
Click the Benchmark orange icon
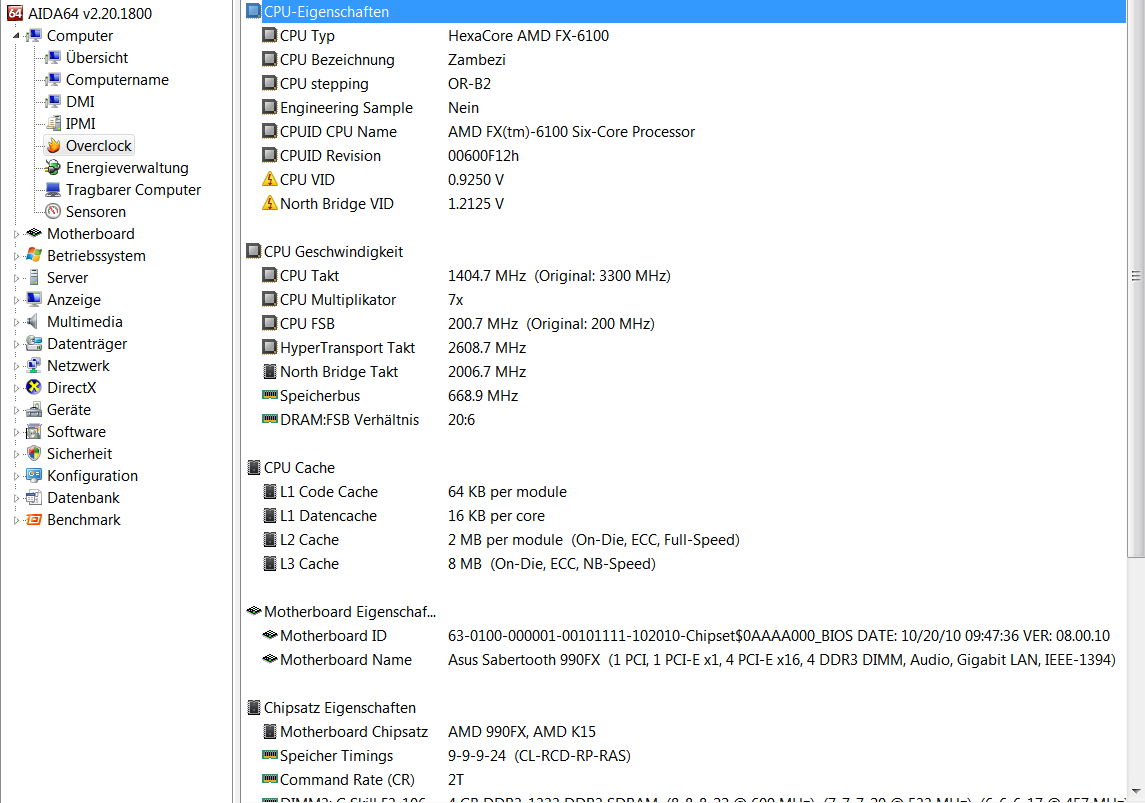tap(34, 520)
